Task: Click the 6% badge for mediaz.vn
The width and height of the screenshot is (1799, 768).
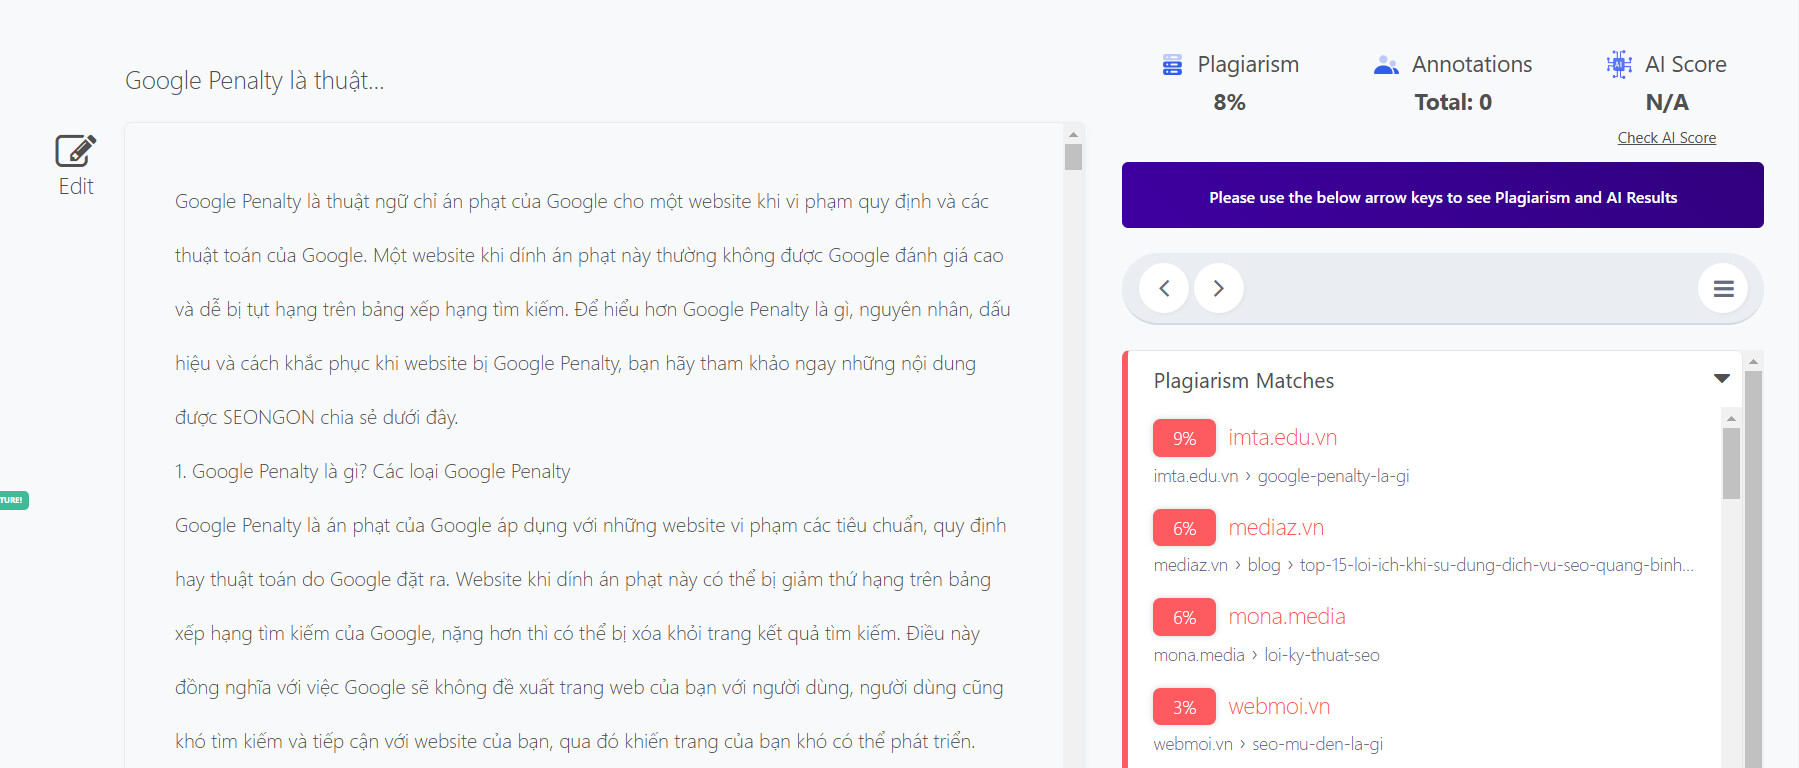Action: tap(1184, 528)
